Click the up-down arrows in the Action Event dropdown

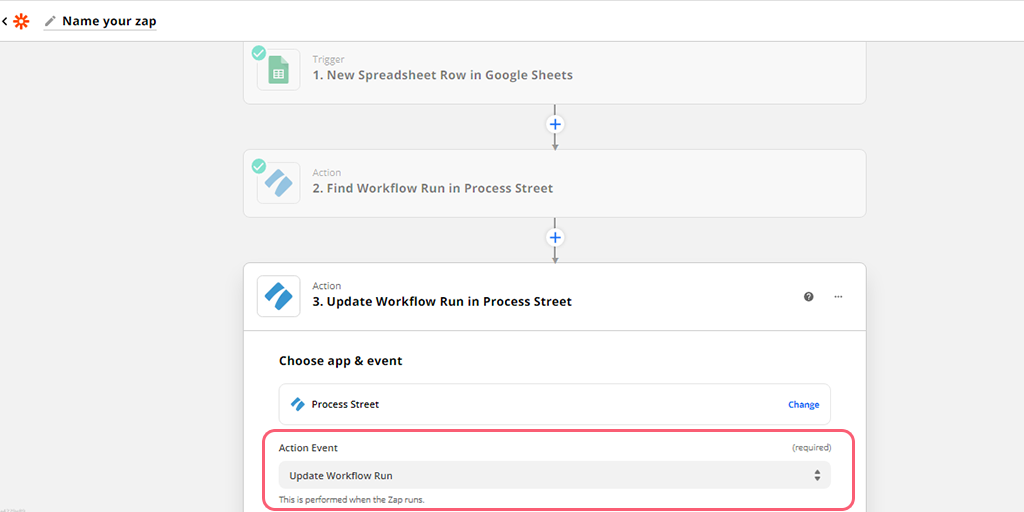(x=817, y=475)
